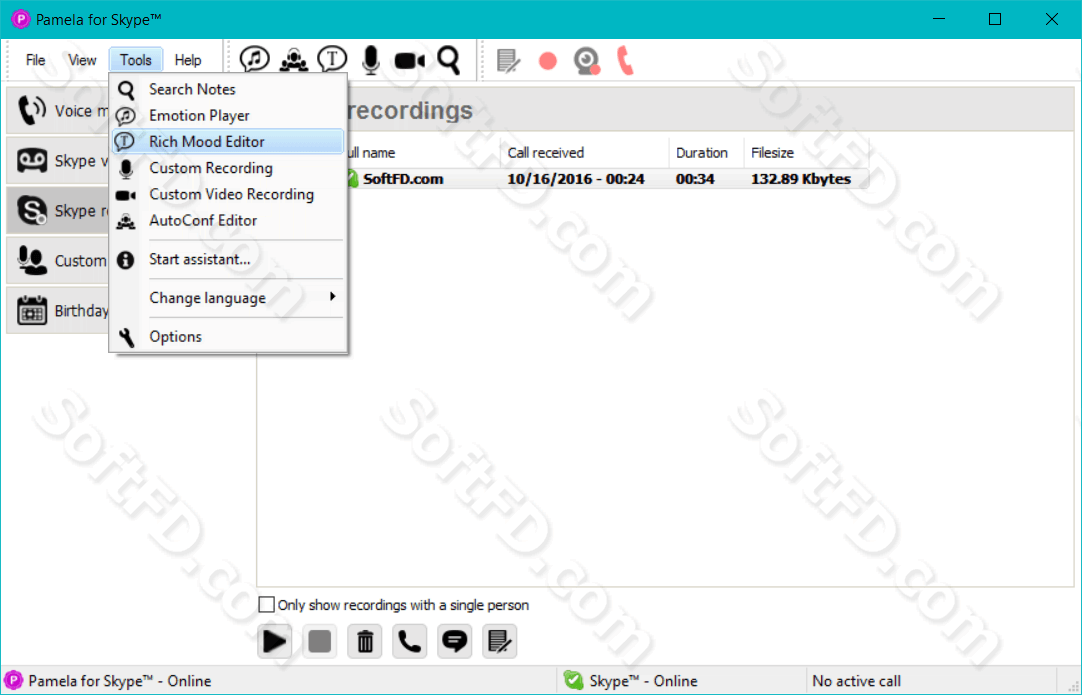Click the red record dot in the toolbar
Viewport: 1082px width, 695px height.
coord(548,61)
